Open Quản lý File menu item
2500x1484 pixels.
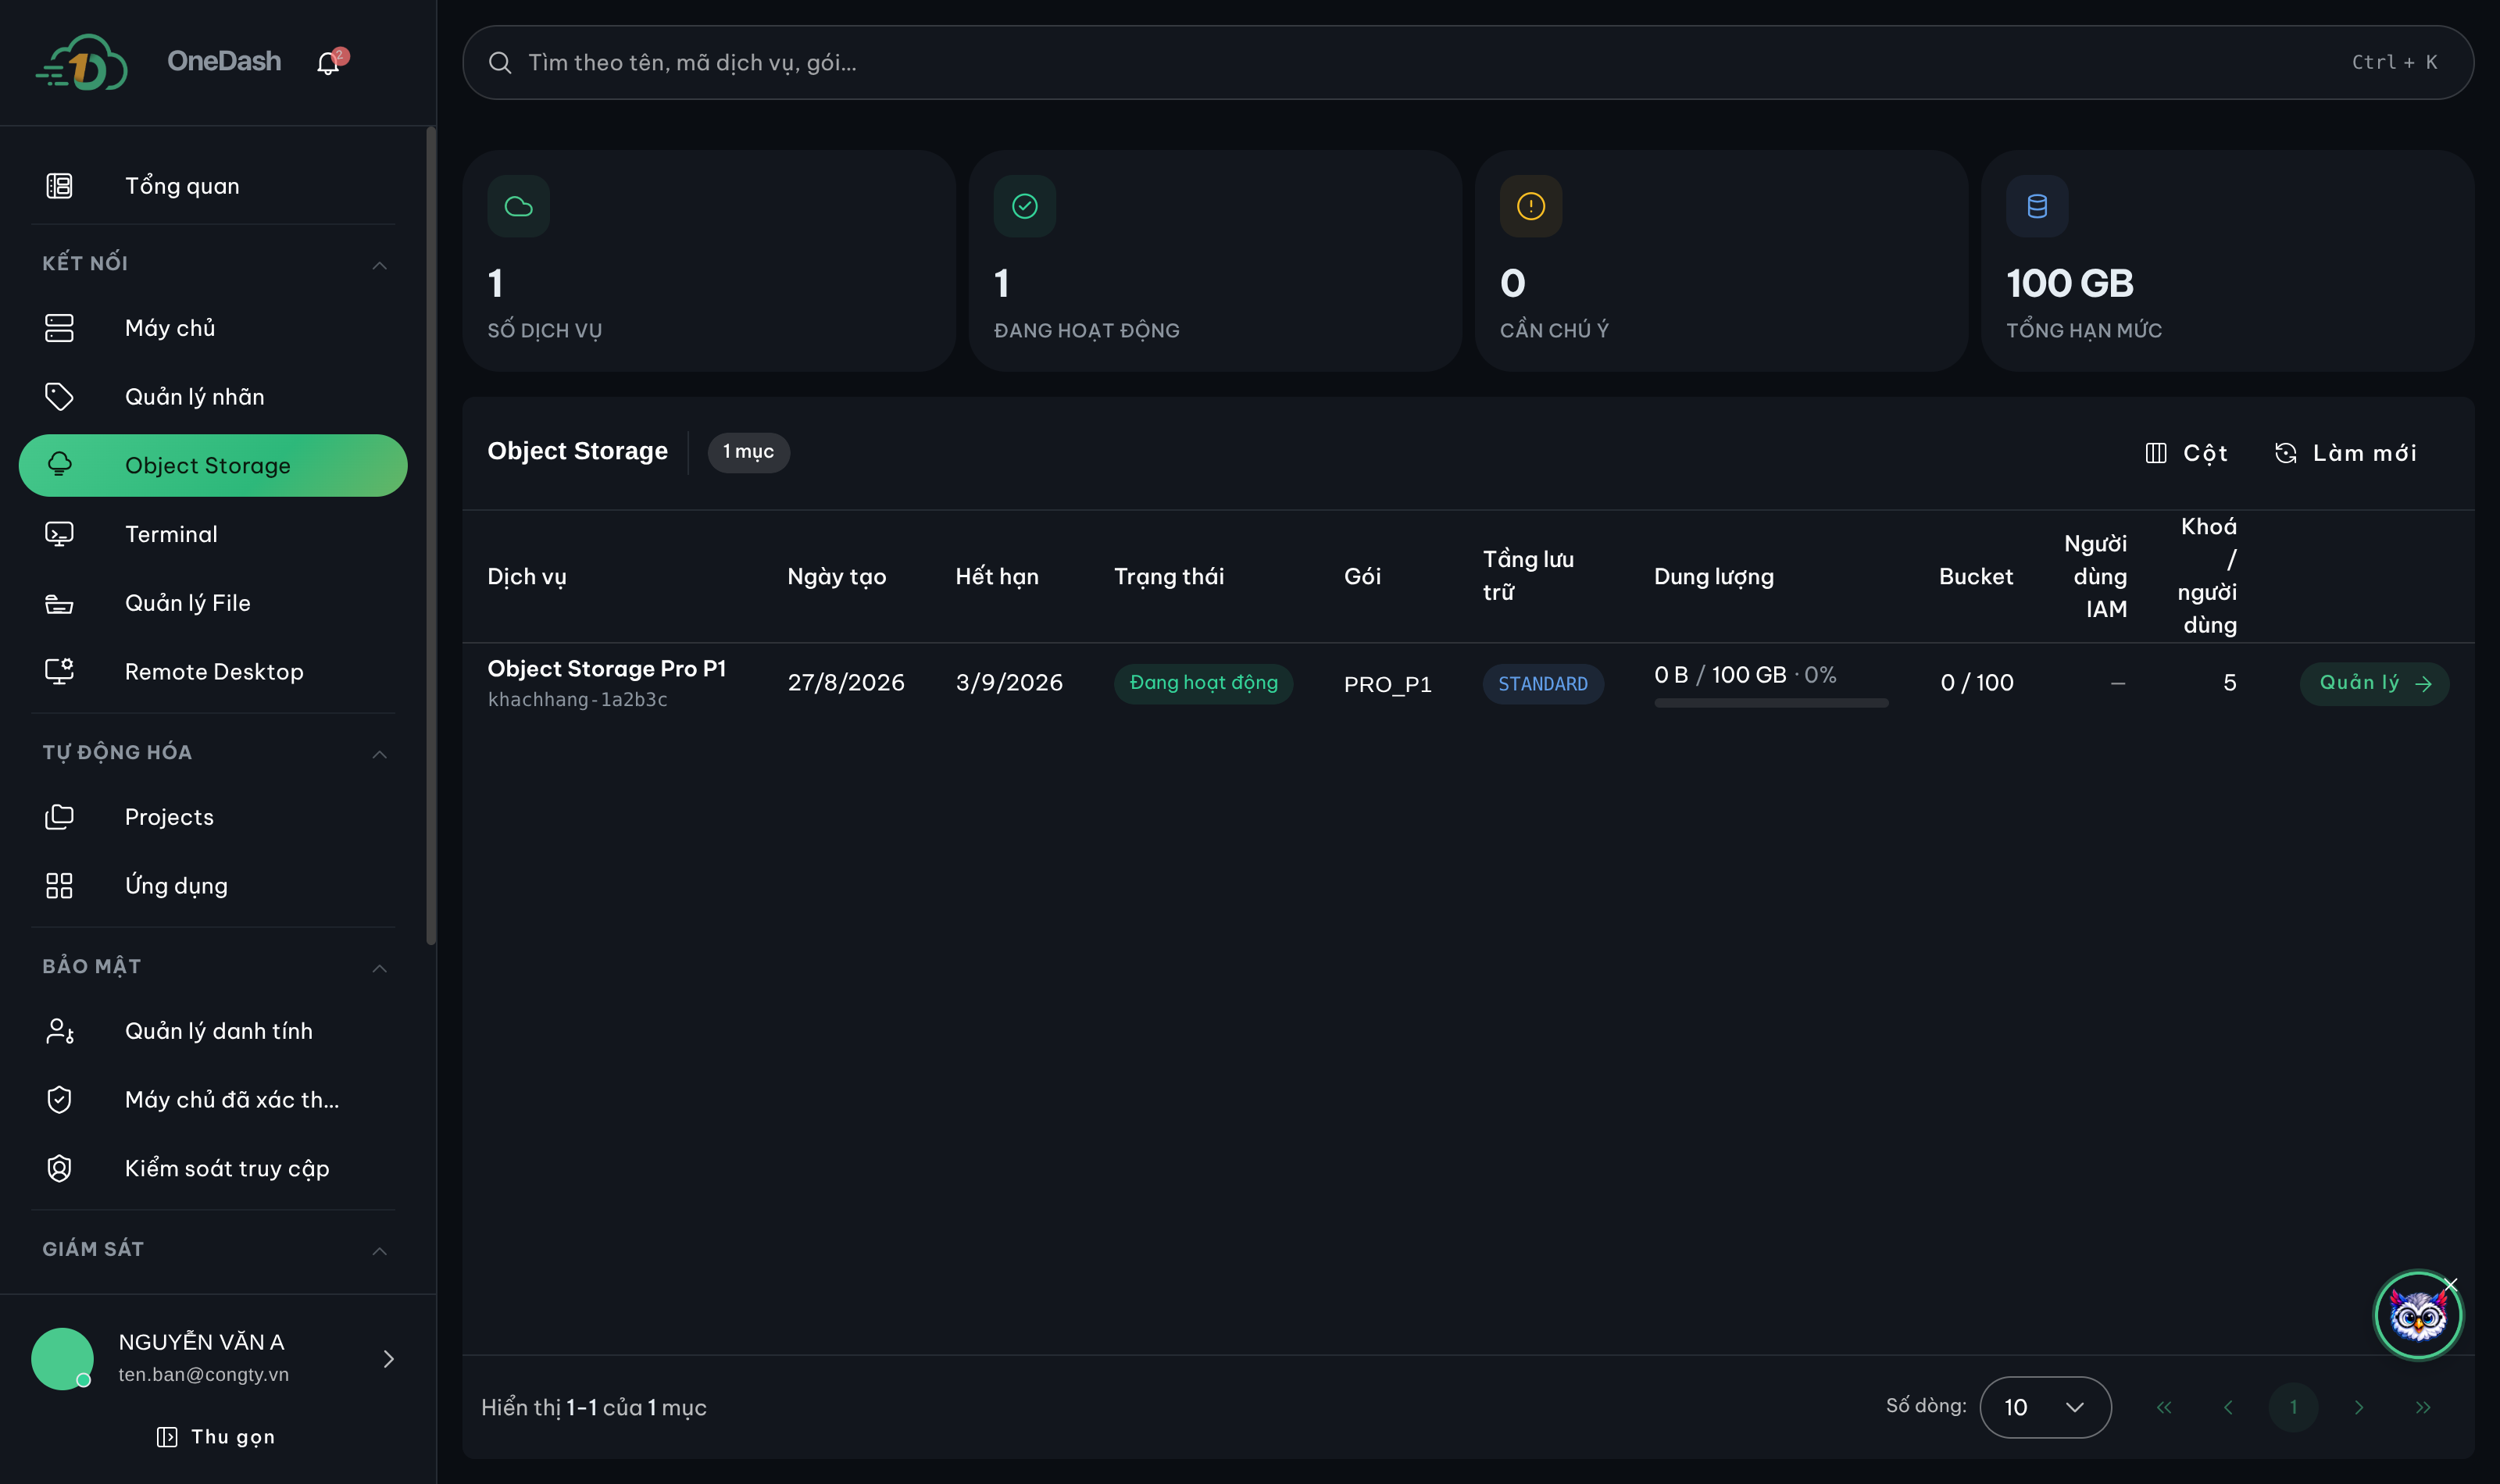coord(212,603)
